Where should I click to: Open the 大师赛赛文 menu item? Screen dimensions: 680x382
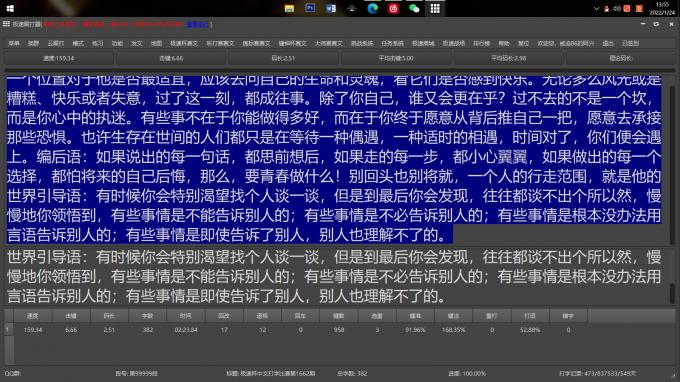coord(328,43)
